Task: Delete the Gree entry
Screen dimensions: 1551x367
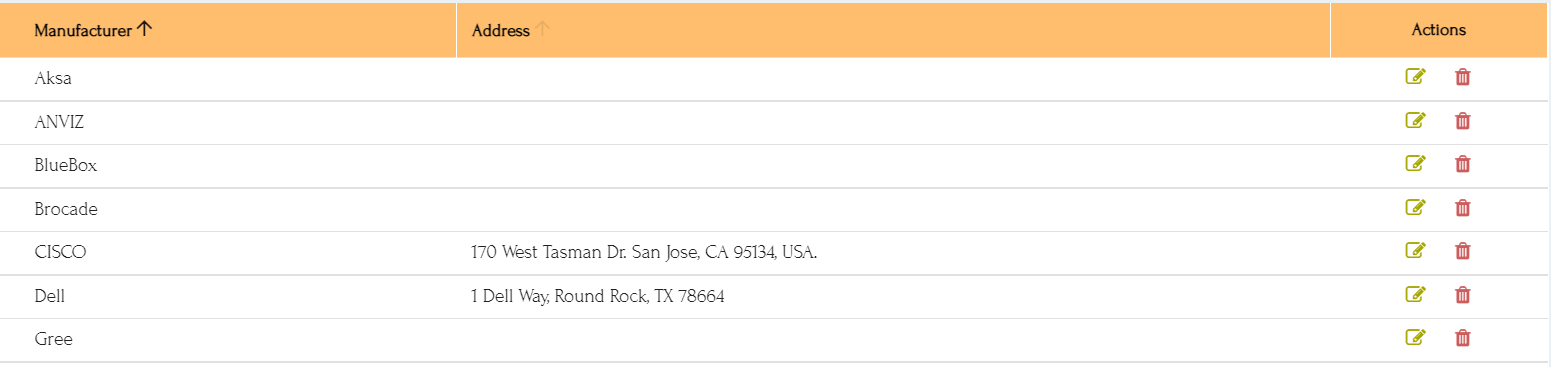Action: pyautogui.click(x=1462, y=338)
